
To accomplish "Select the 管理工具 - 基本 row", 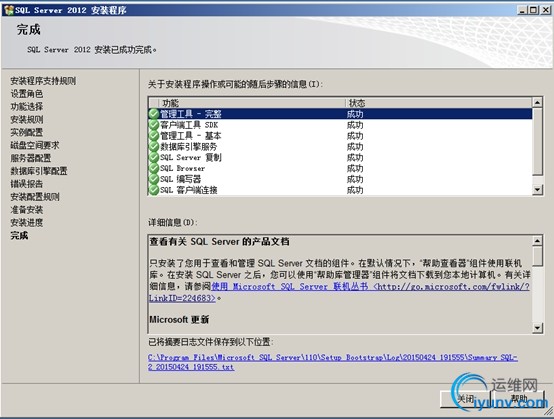I will (x=340, y=136).
